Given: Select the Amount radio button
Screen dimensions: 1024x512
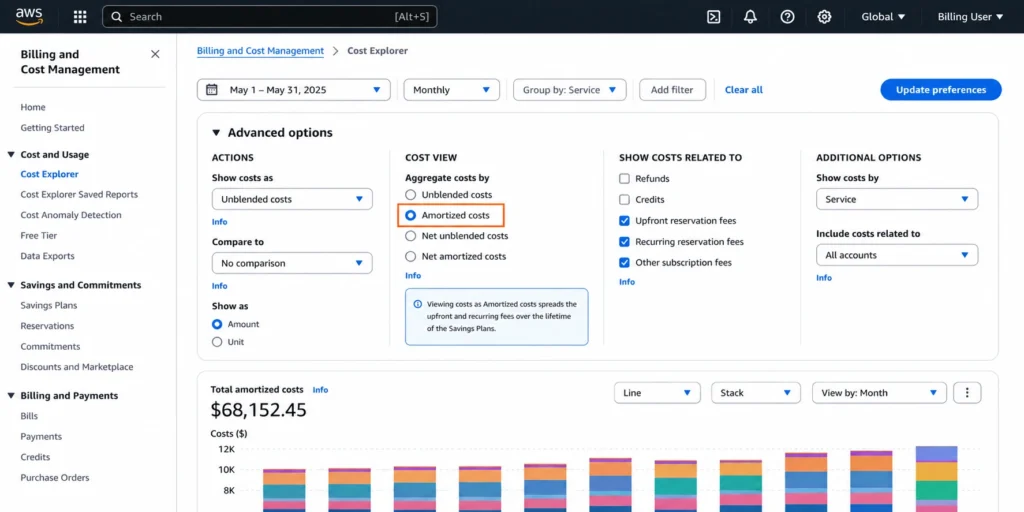Looking at the screenshot, I should (217, 324).
